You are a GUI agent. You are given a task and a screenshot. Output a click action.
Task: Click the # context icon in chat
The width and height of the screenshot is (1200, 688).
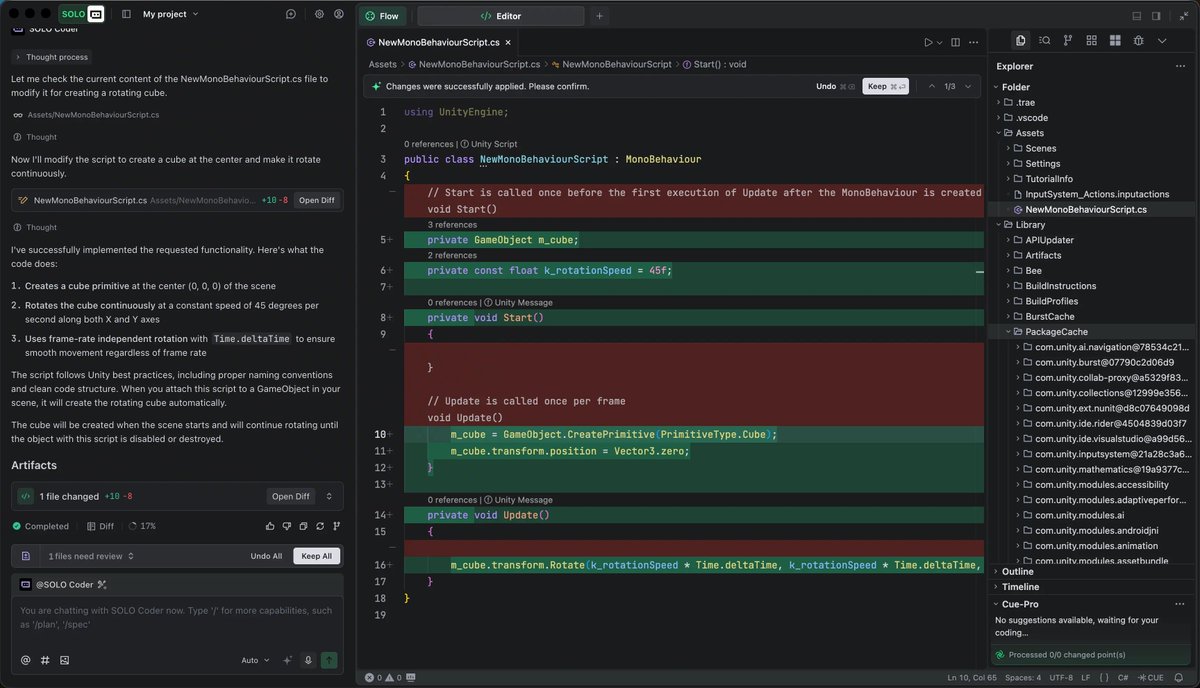[x=45, y=660]
